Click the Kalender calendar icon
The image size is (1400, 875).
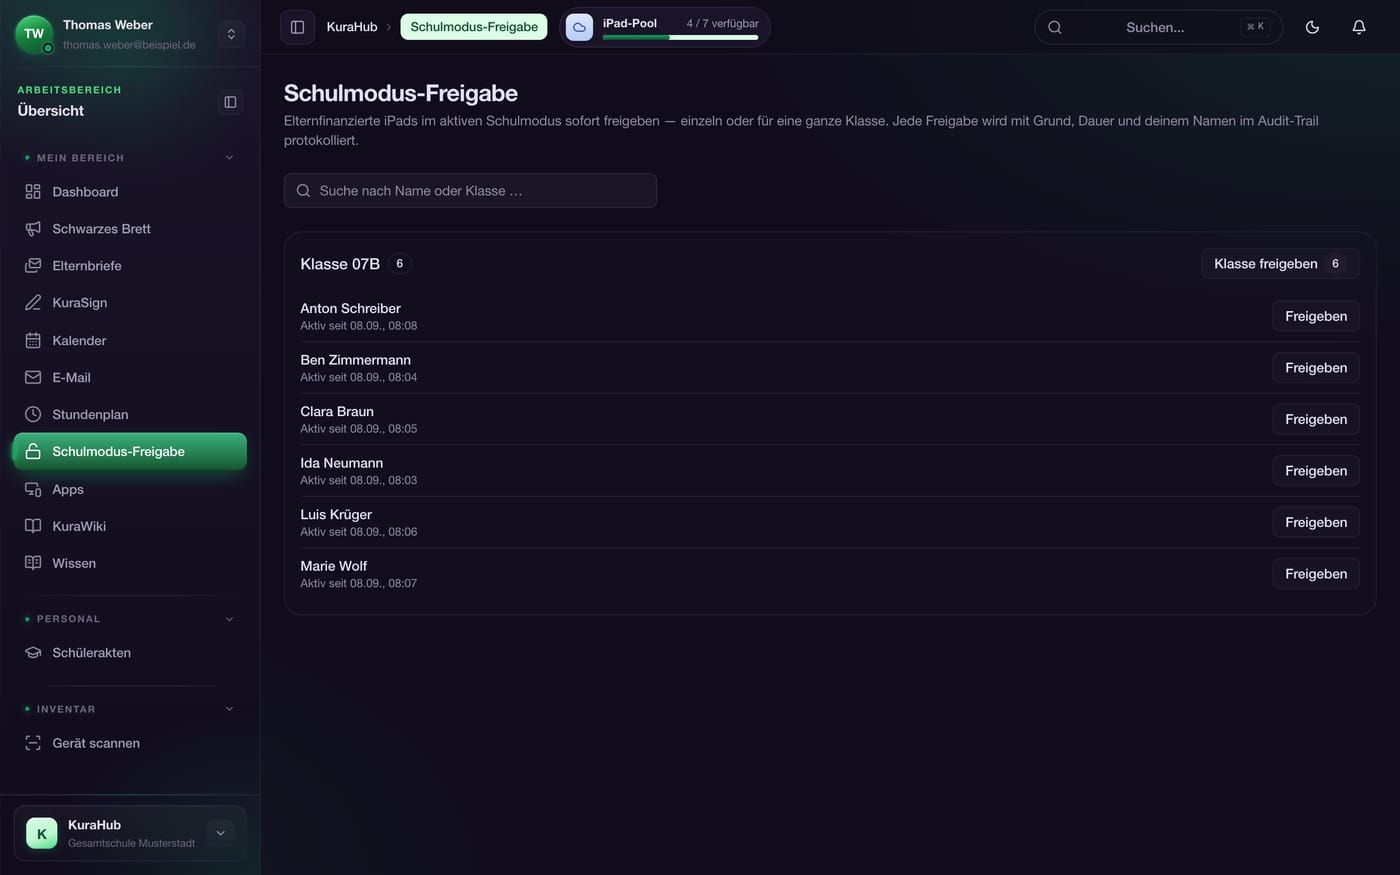[x=33, y=340]
